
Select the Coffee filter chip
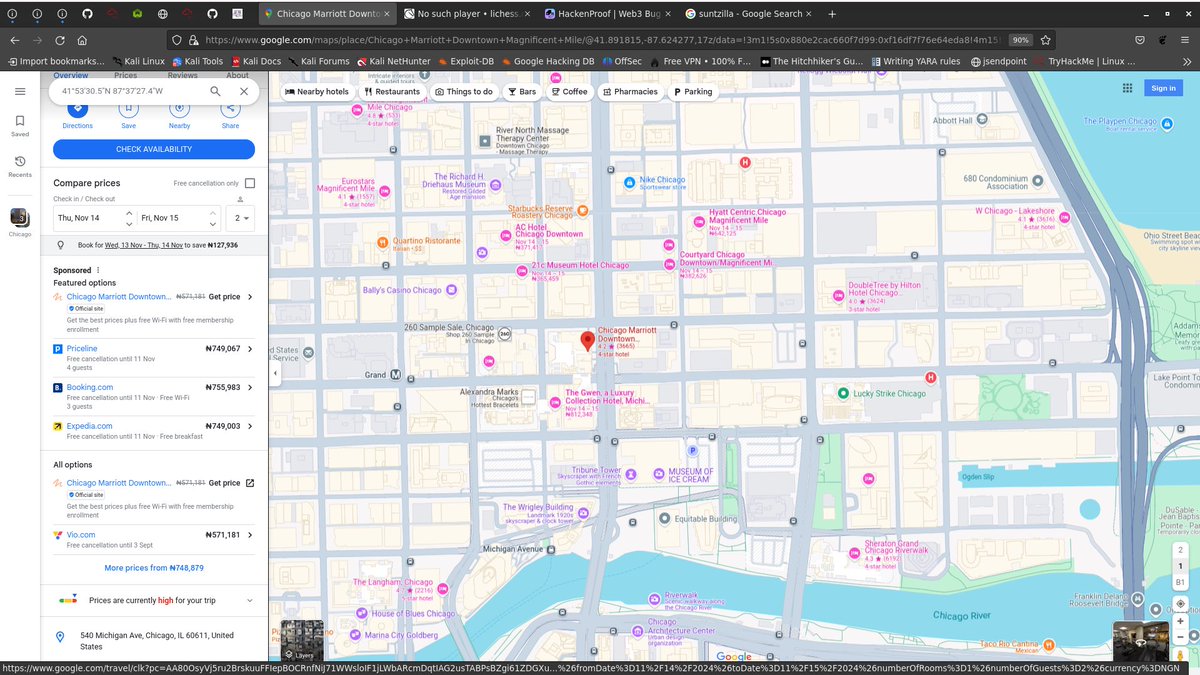569,91
